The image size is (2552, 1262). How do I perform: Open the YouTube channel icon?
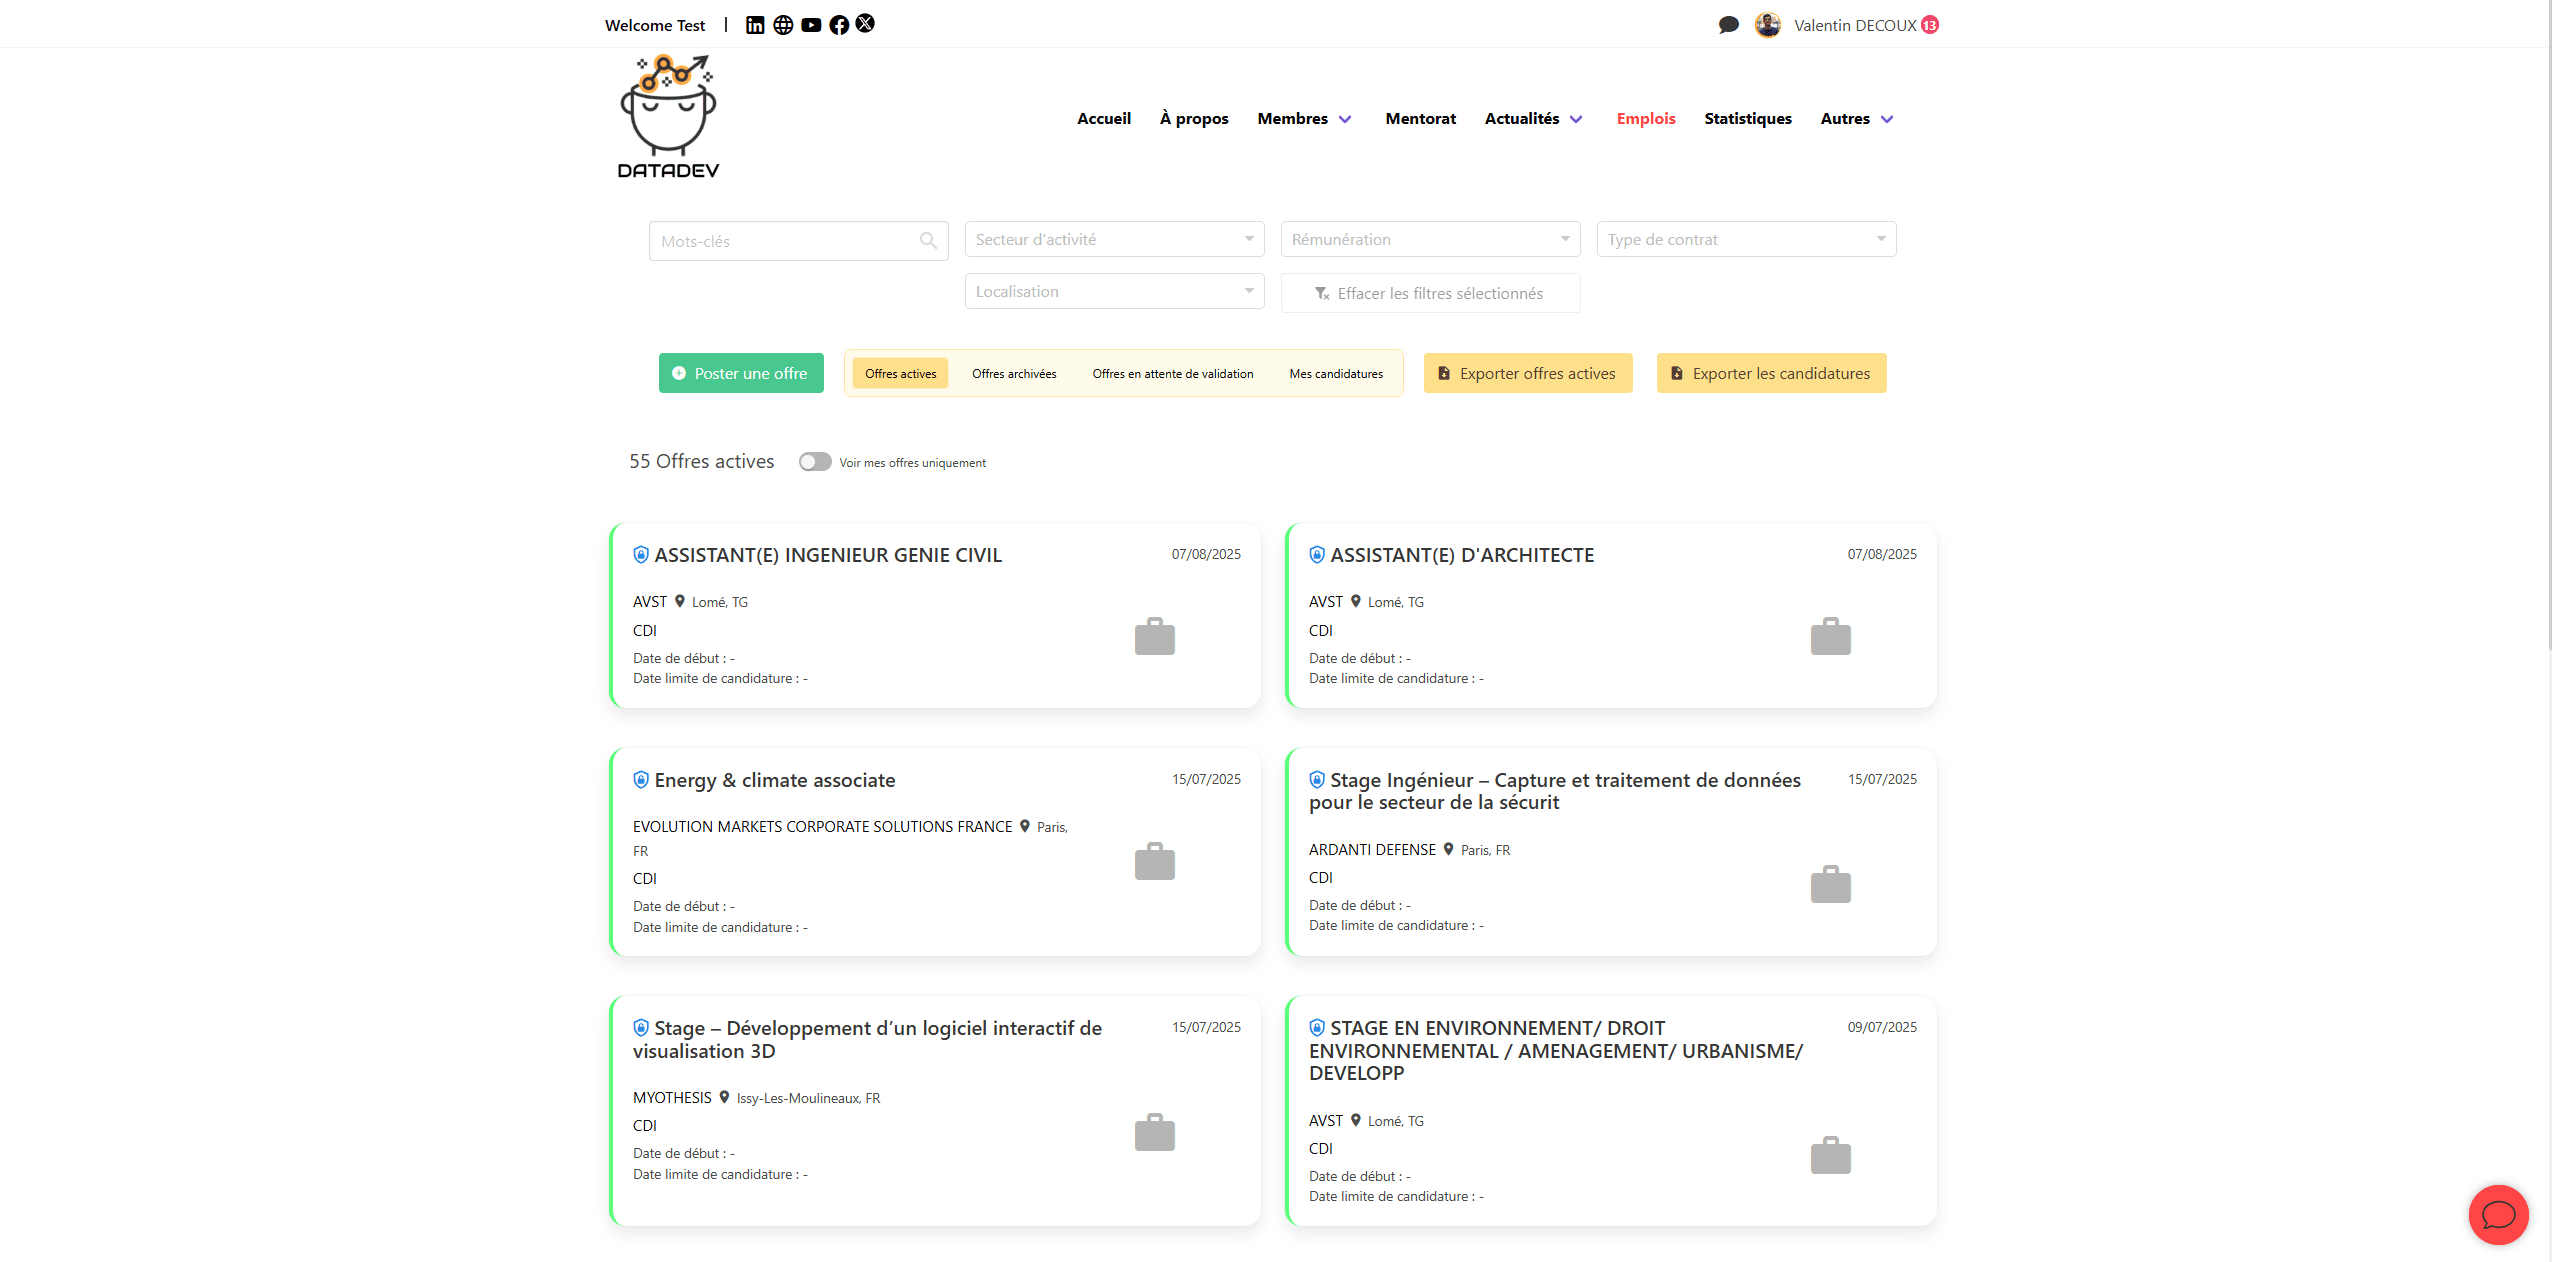(811, 24)
